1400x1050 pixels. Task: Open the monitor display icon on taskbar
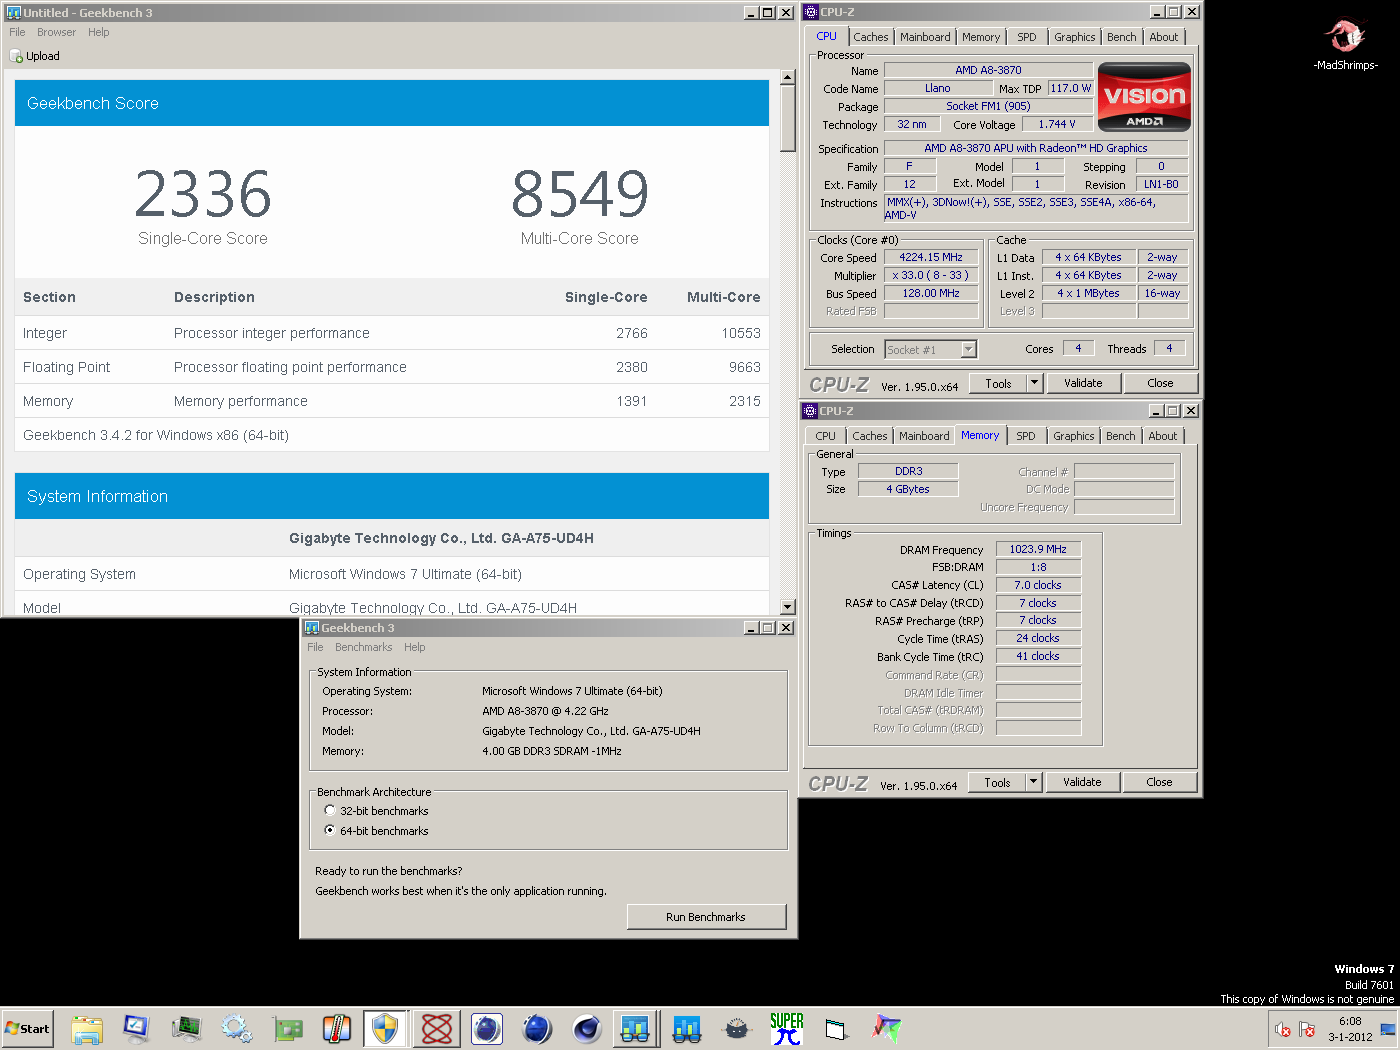[136, 1029]
